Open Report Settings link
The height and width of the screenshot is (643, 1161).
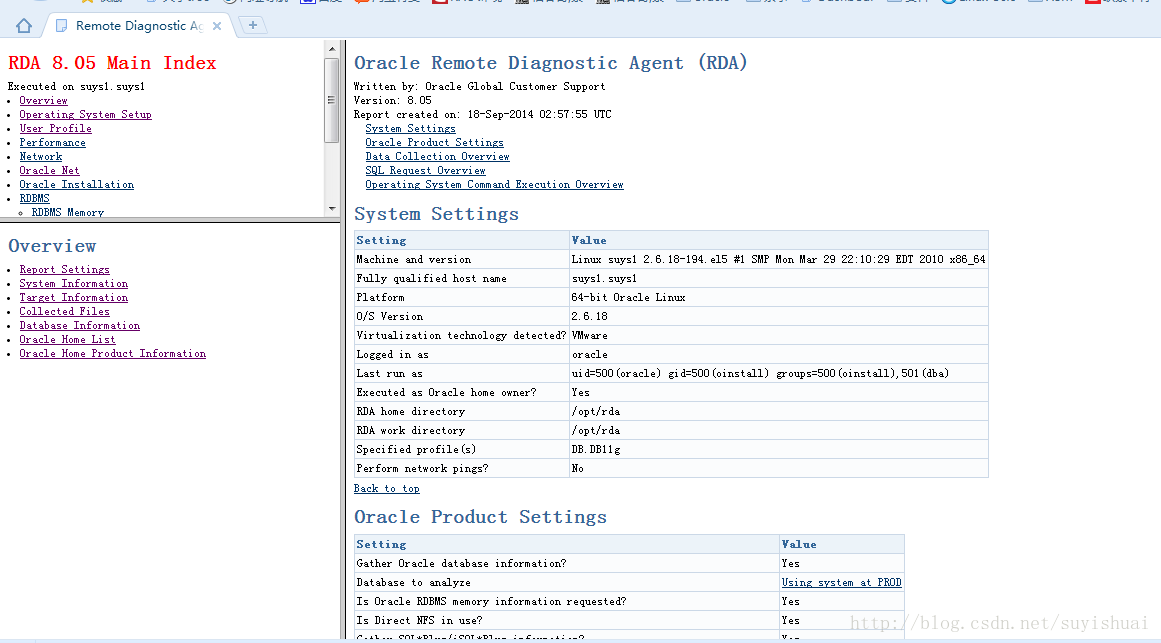coord(64,270)
